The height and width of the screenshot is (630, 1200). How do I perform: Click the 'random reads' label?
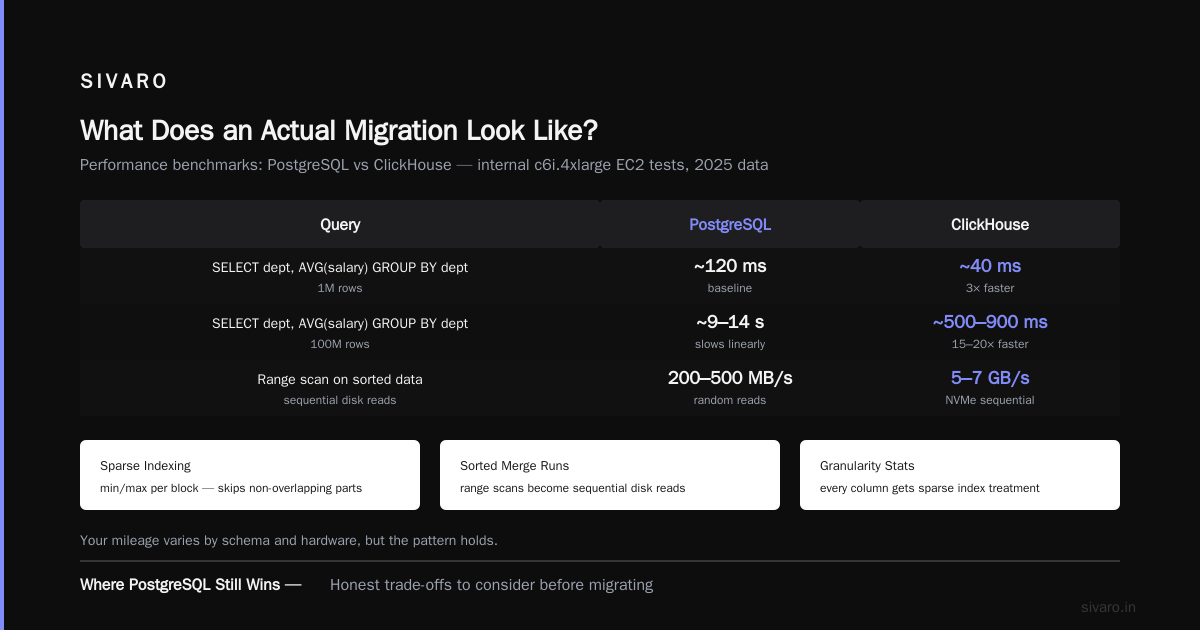[x=730, y=400]
